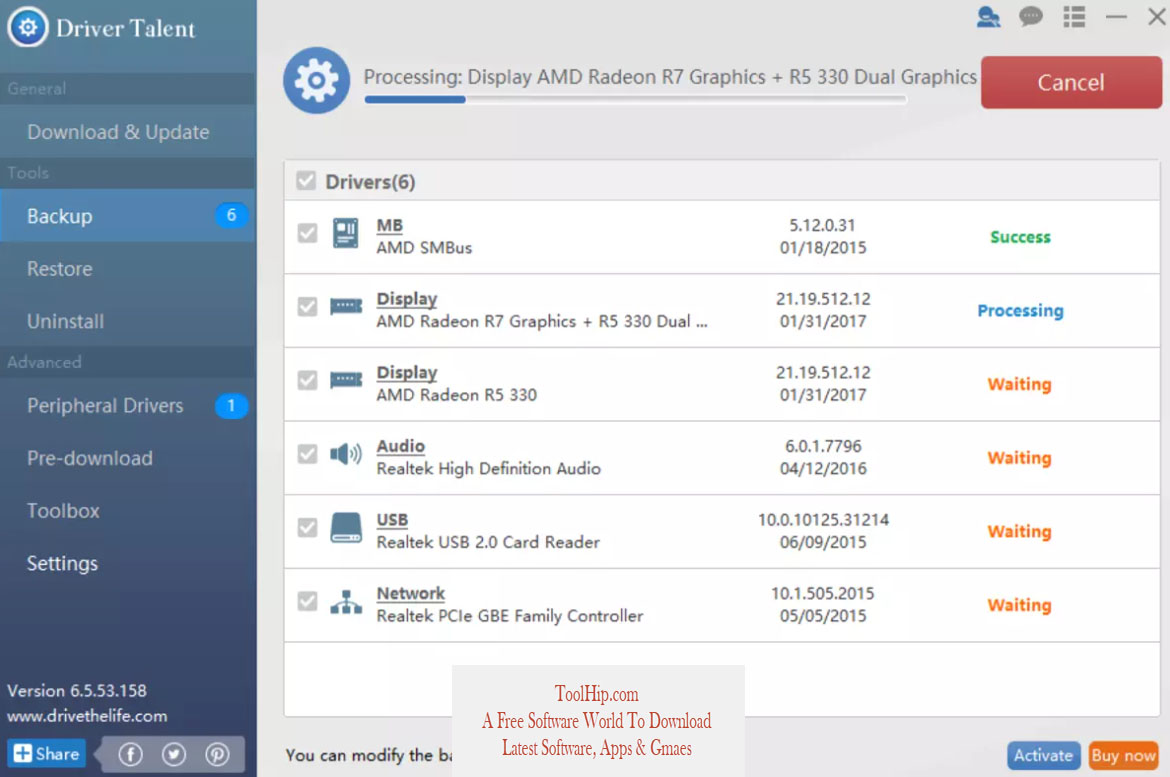Click the network icon for Realtek PCIe GBE
Screen dimensions: 1170x777
point(345,601)
